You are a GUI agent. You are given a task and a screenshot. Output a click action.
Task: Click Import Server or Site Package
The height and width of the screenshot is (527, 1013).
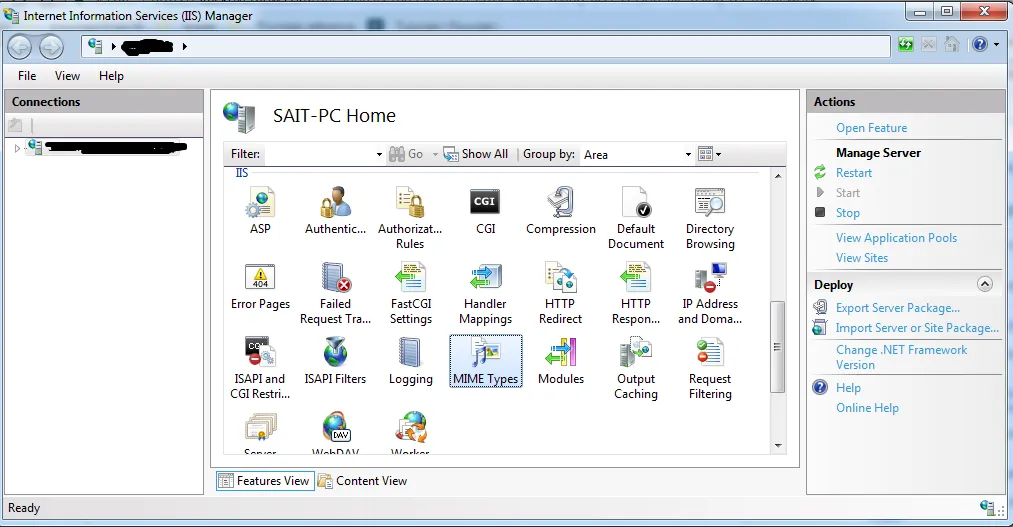pyautogui.click(x=917, y=328)
